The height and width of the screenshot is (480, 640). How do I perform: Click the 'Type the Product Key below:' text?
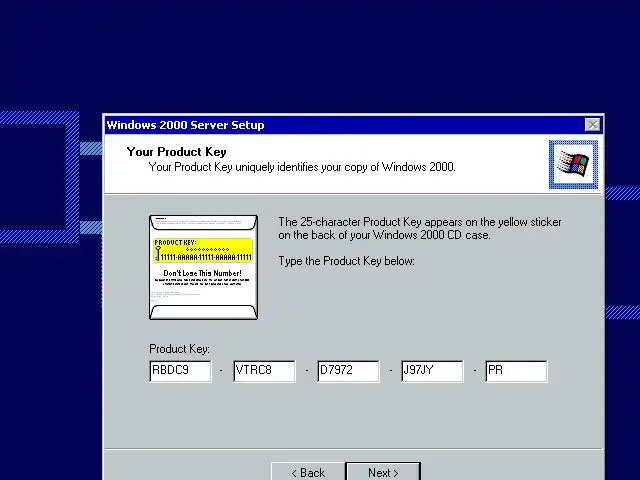point(346,261)
